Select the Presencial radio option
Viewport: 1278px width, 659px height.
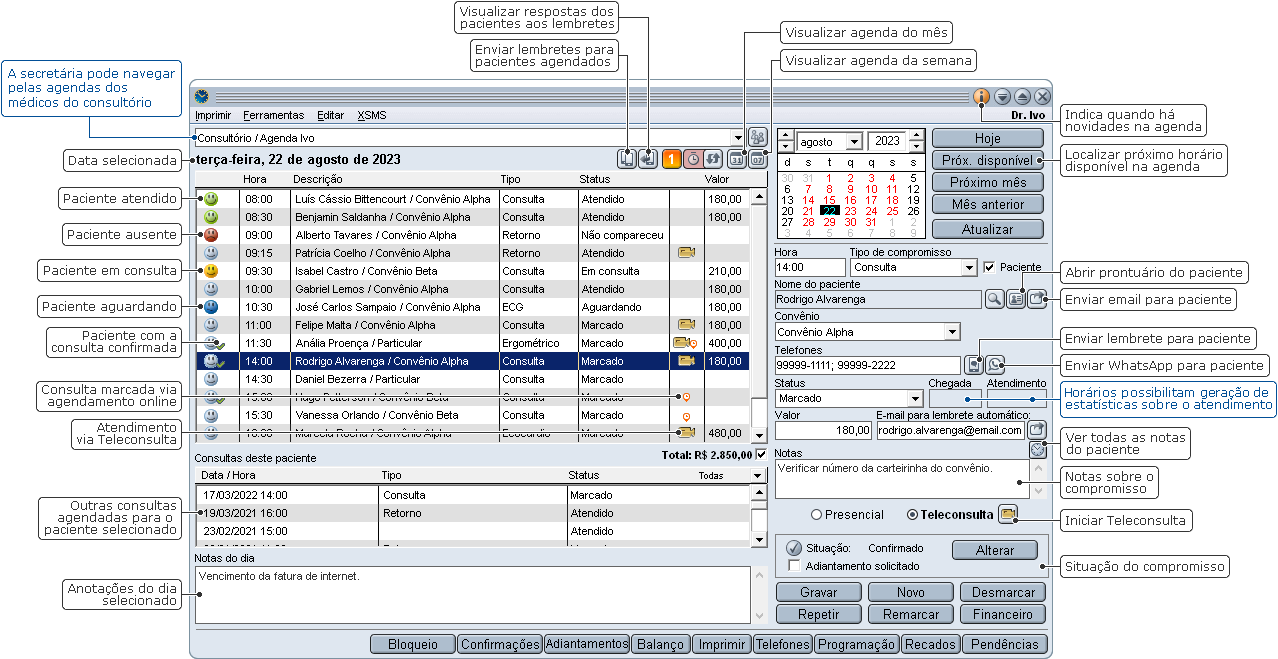816,515
